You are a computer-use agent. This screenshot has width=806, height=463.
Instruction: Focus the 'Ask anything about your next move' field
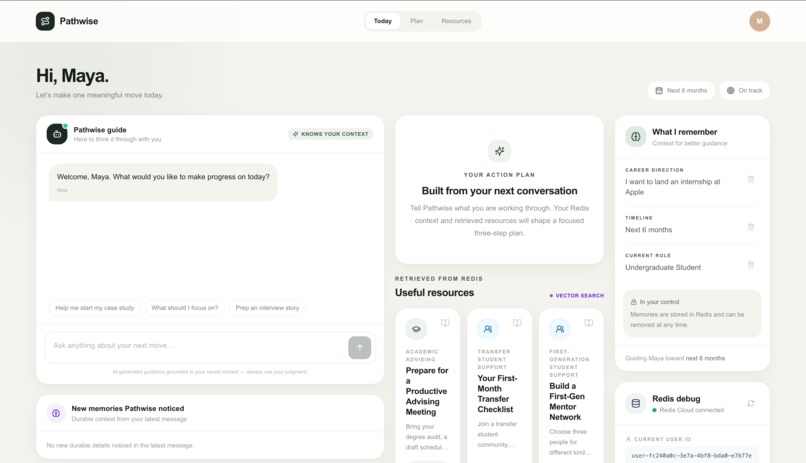[198, 346]
